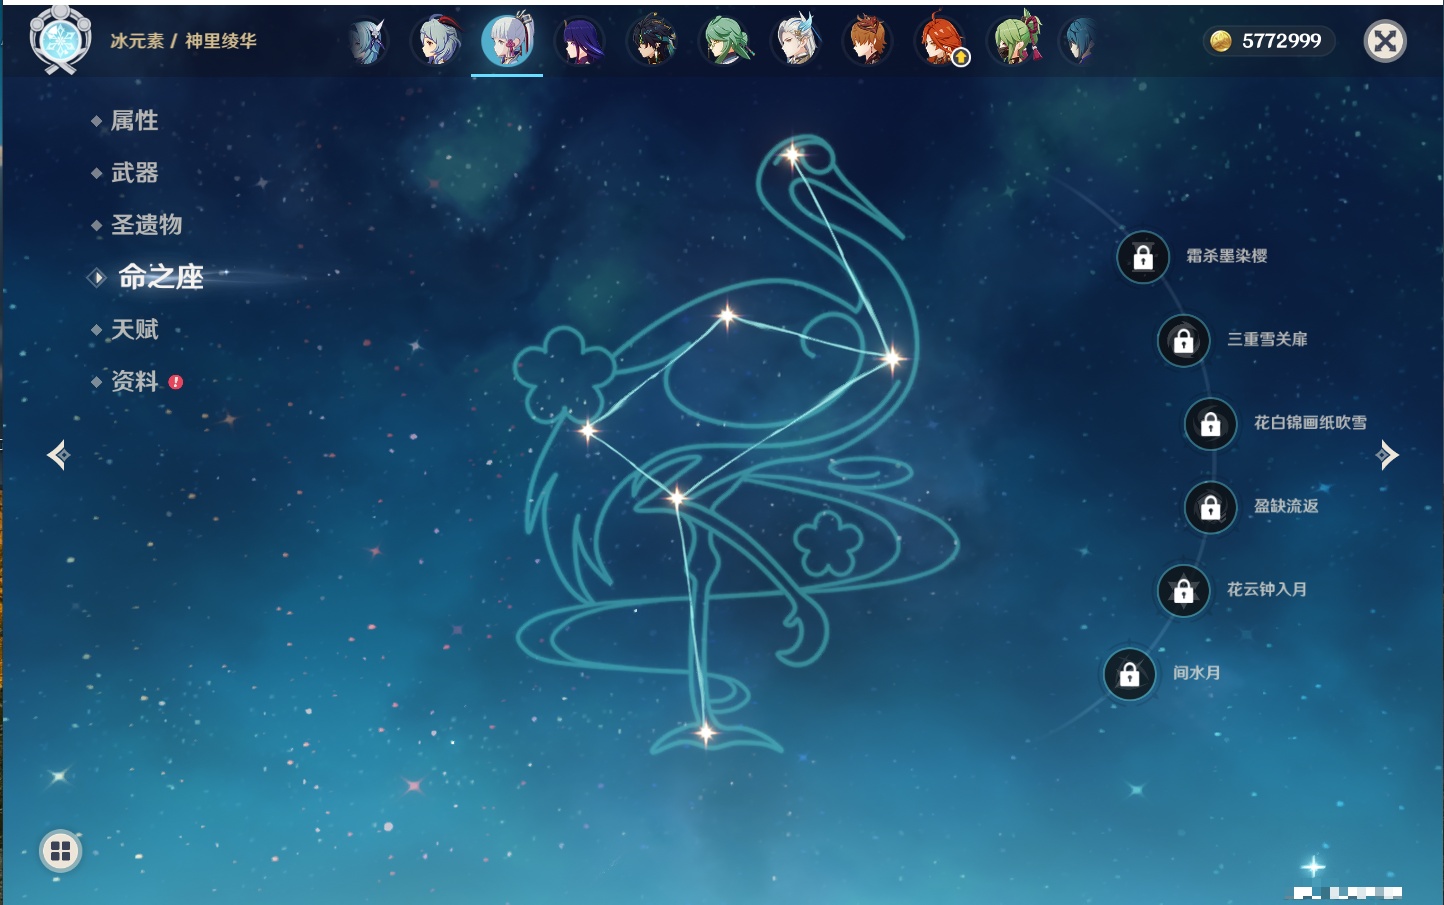Go to previous character with left arrow

pos(58,455)
